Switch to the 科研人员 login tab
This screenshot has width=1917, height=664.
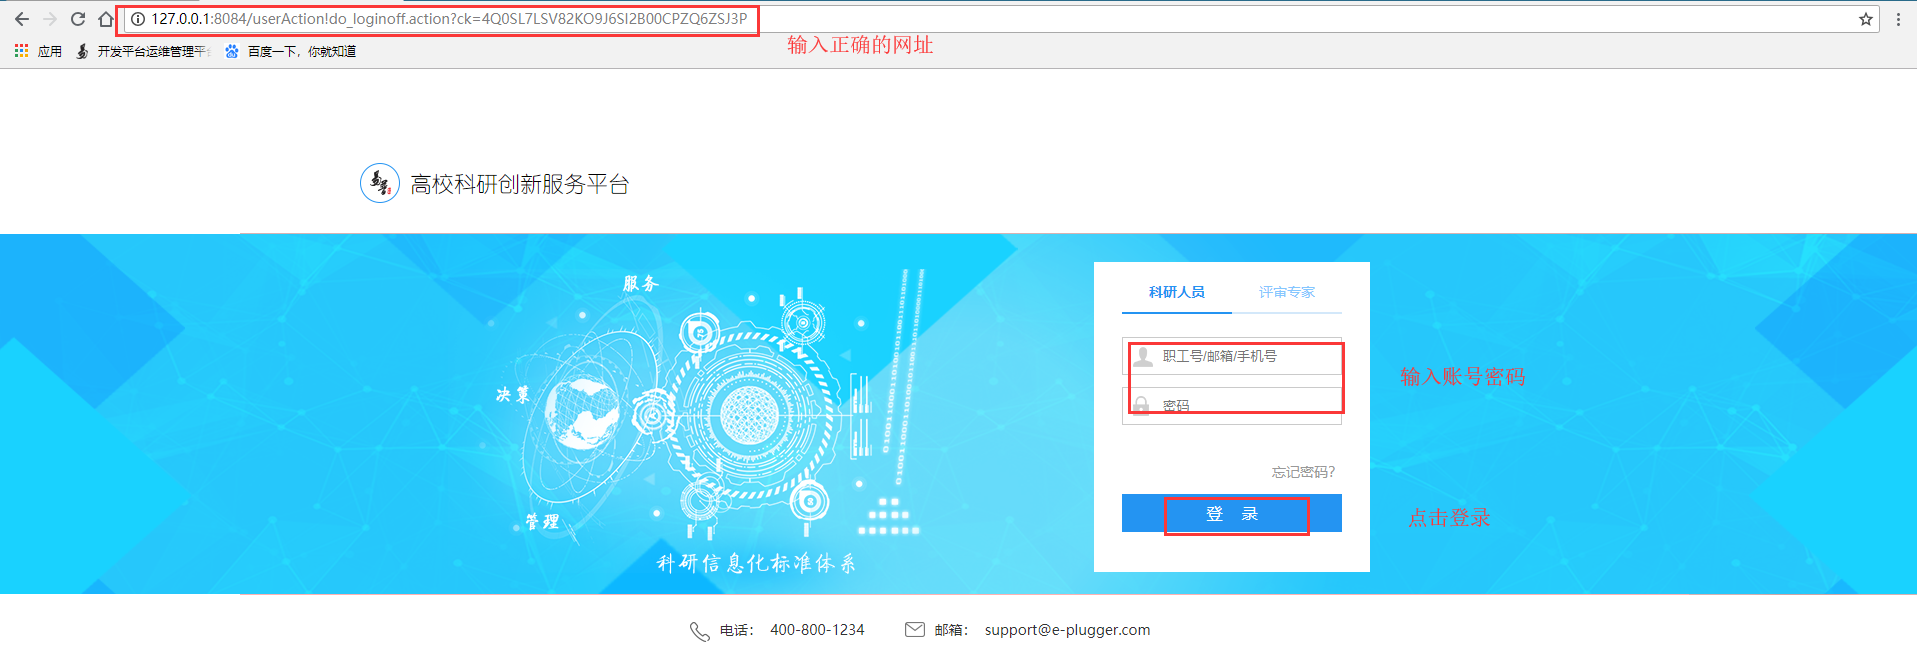pos(1176,292)
